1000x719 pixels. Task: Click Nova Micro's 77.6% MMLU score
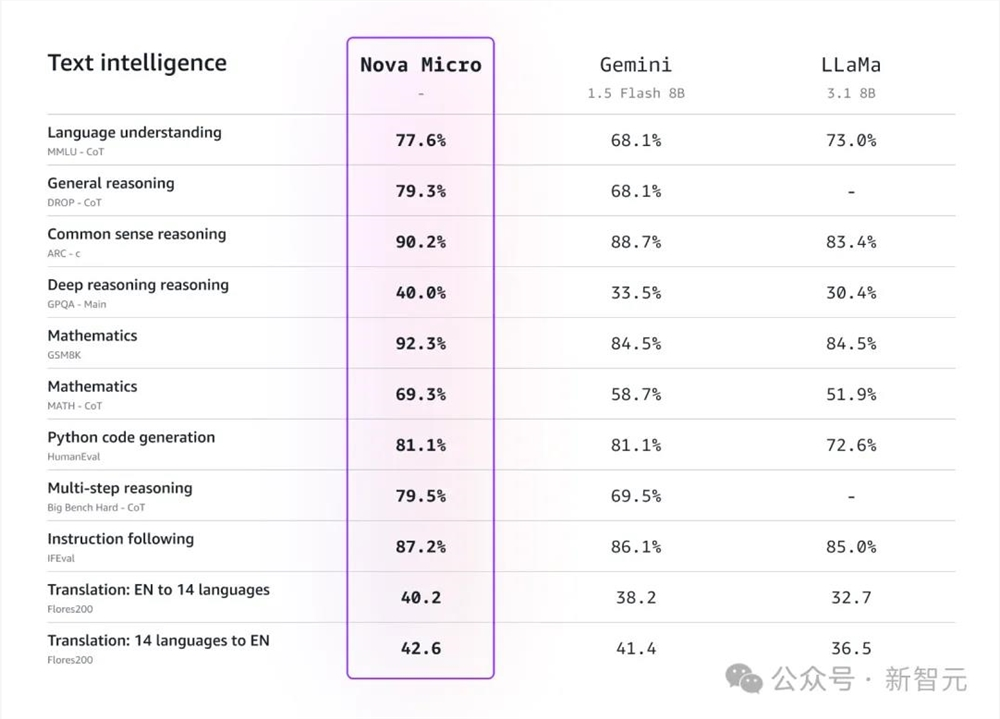(421, 140)
